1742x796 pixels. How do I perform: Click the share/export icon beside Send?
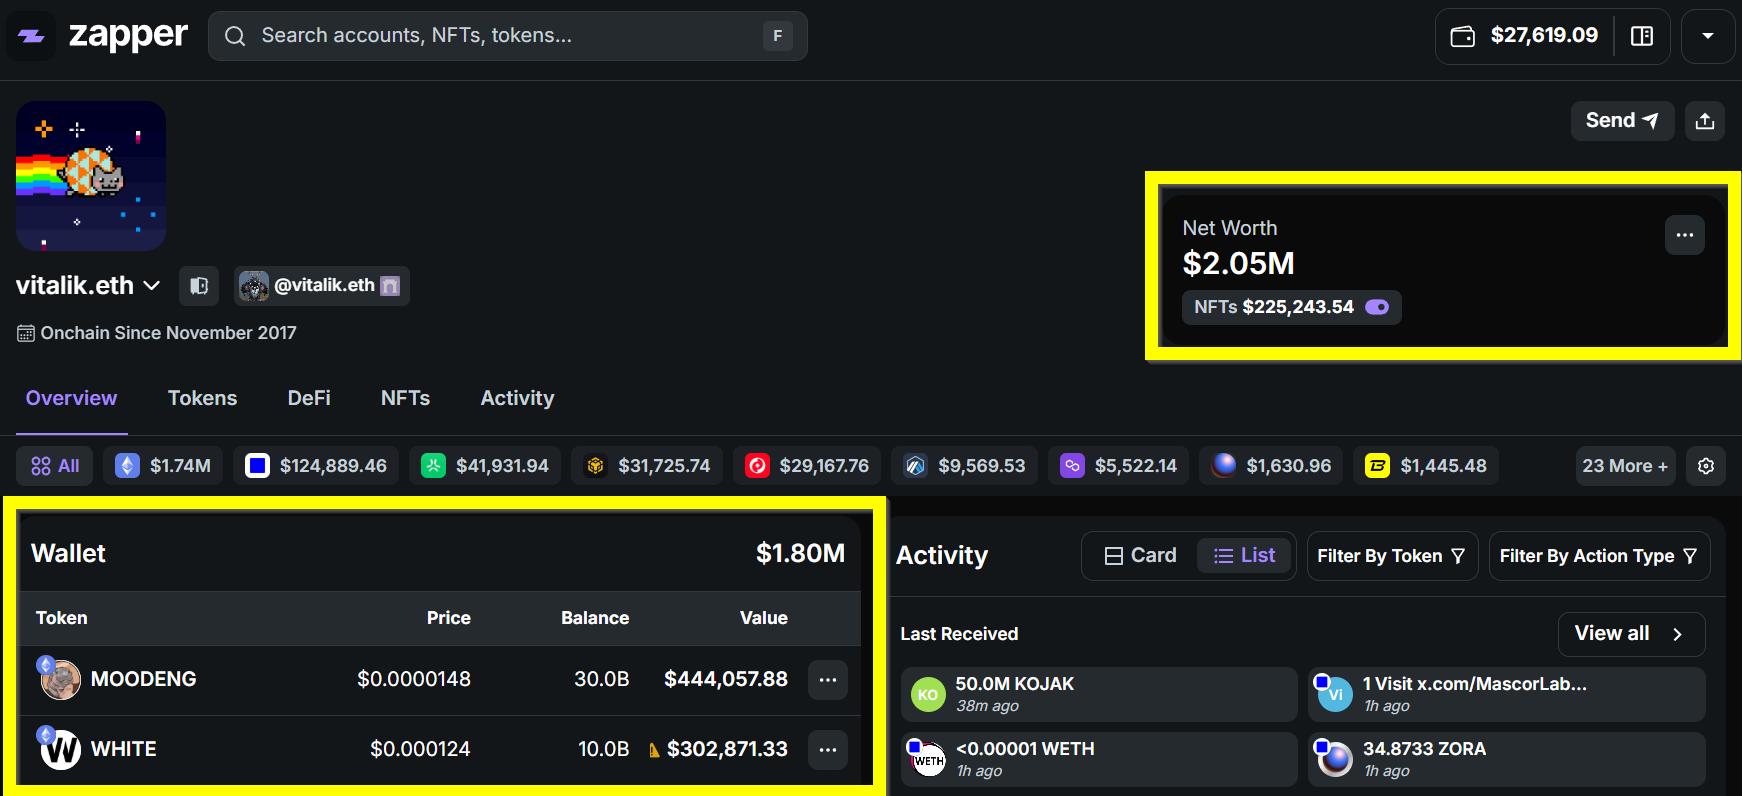(1705, 121)
